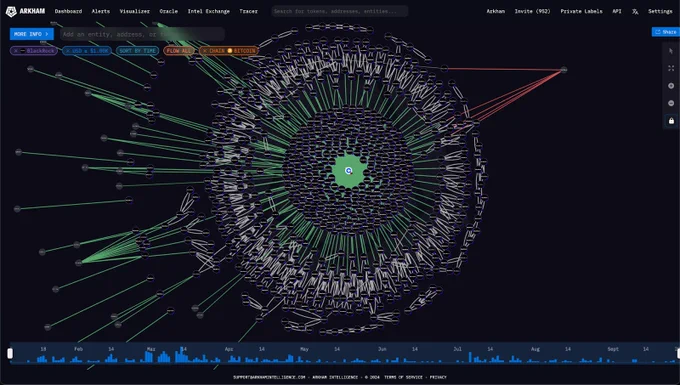
Task: Switch to the Visualizer page
Action: (134, 11)
